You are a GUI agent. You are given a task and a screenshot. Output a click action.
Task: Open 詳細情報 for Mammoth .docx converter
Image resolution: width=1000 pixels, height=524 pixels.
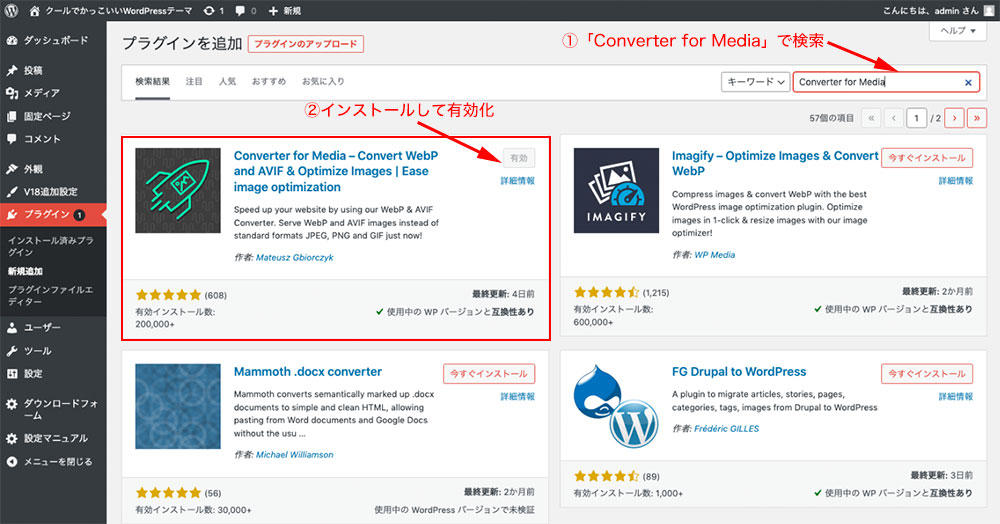coord(517,397)
